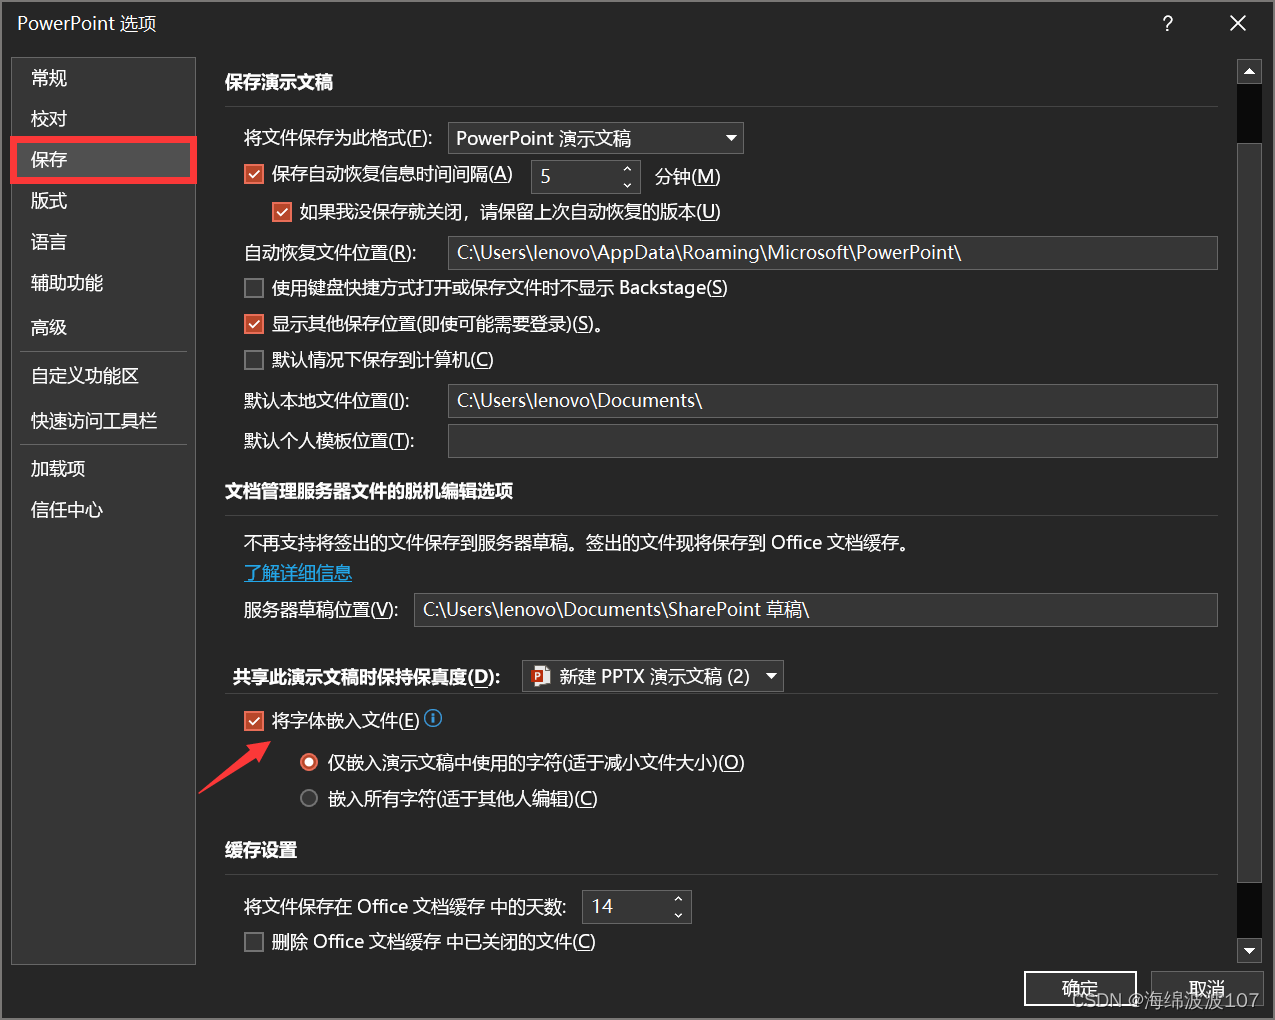
Task: Toggle show additional save places checkbox
Action: pyautogui.click(x=254, y=324)
